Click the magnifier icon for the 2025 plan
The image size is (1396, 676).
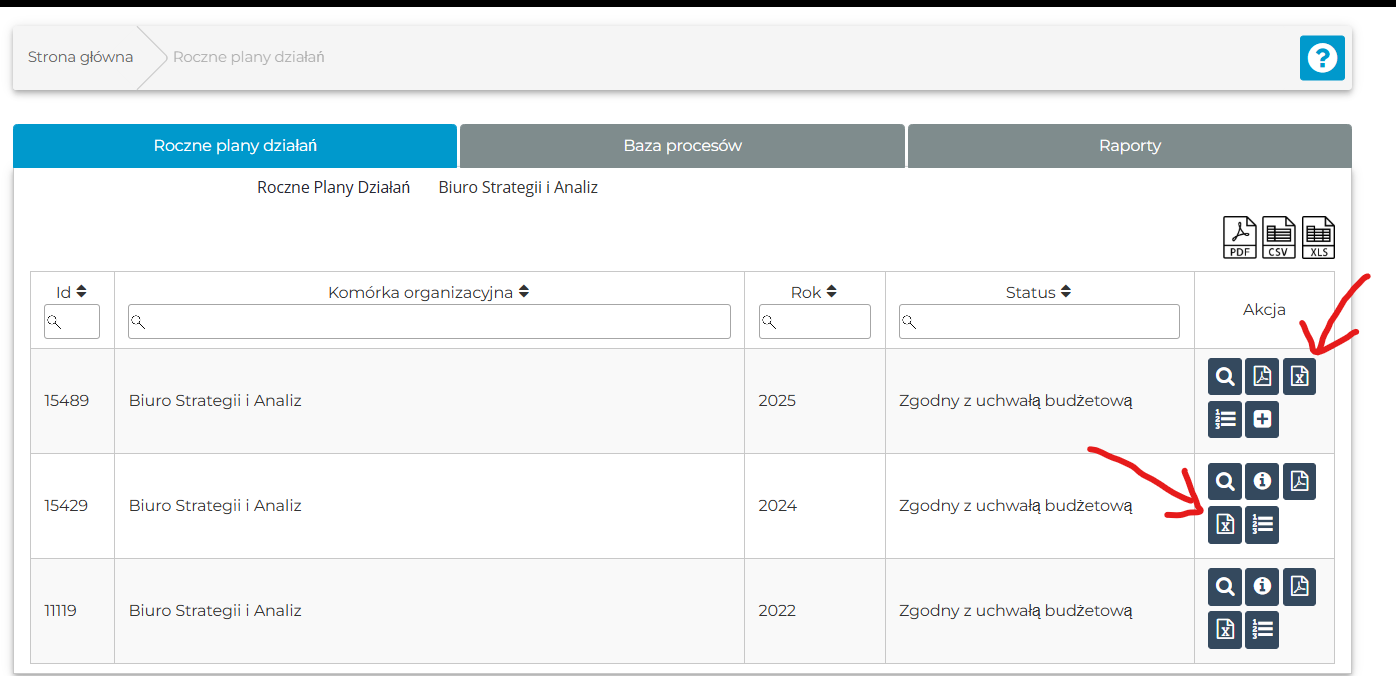1225,377
